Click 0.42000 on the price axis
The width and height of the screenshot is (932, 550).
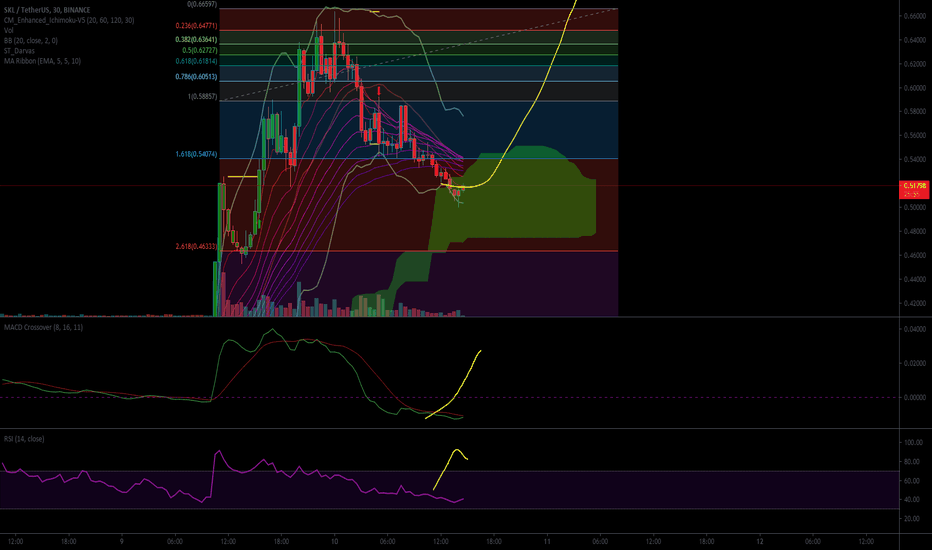[x=914, y=303]
